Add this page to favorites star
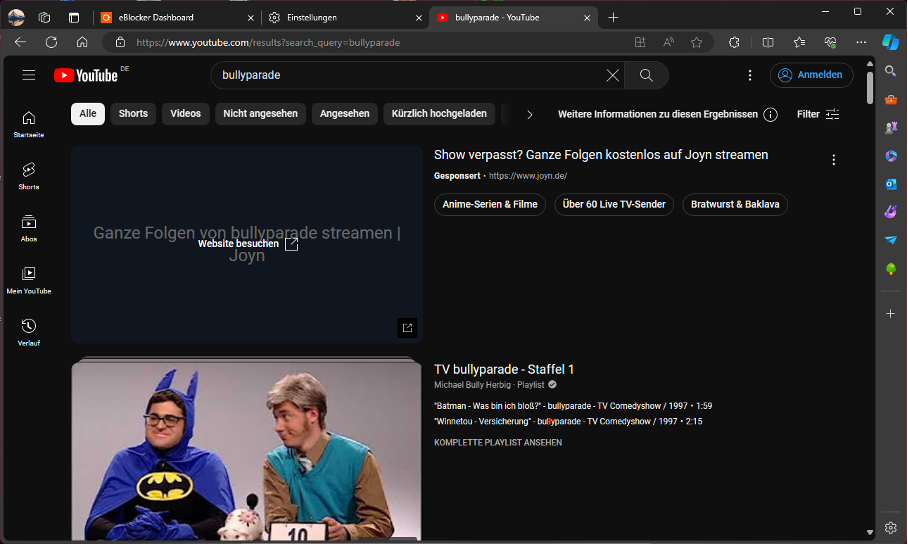 tap(697, 42)
